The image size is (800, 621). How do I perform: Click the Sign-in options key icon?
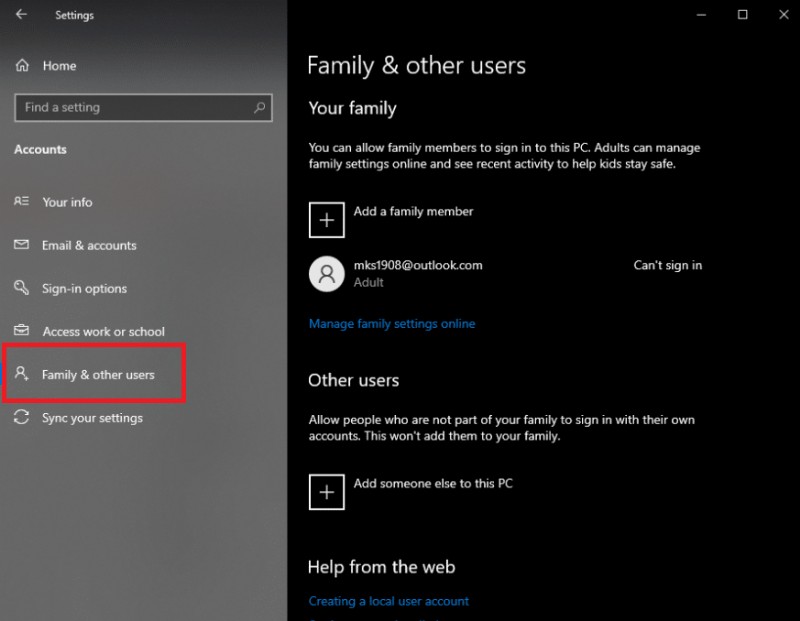[x=22, y=288]
